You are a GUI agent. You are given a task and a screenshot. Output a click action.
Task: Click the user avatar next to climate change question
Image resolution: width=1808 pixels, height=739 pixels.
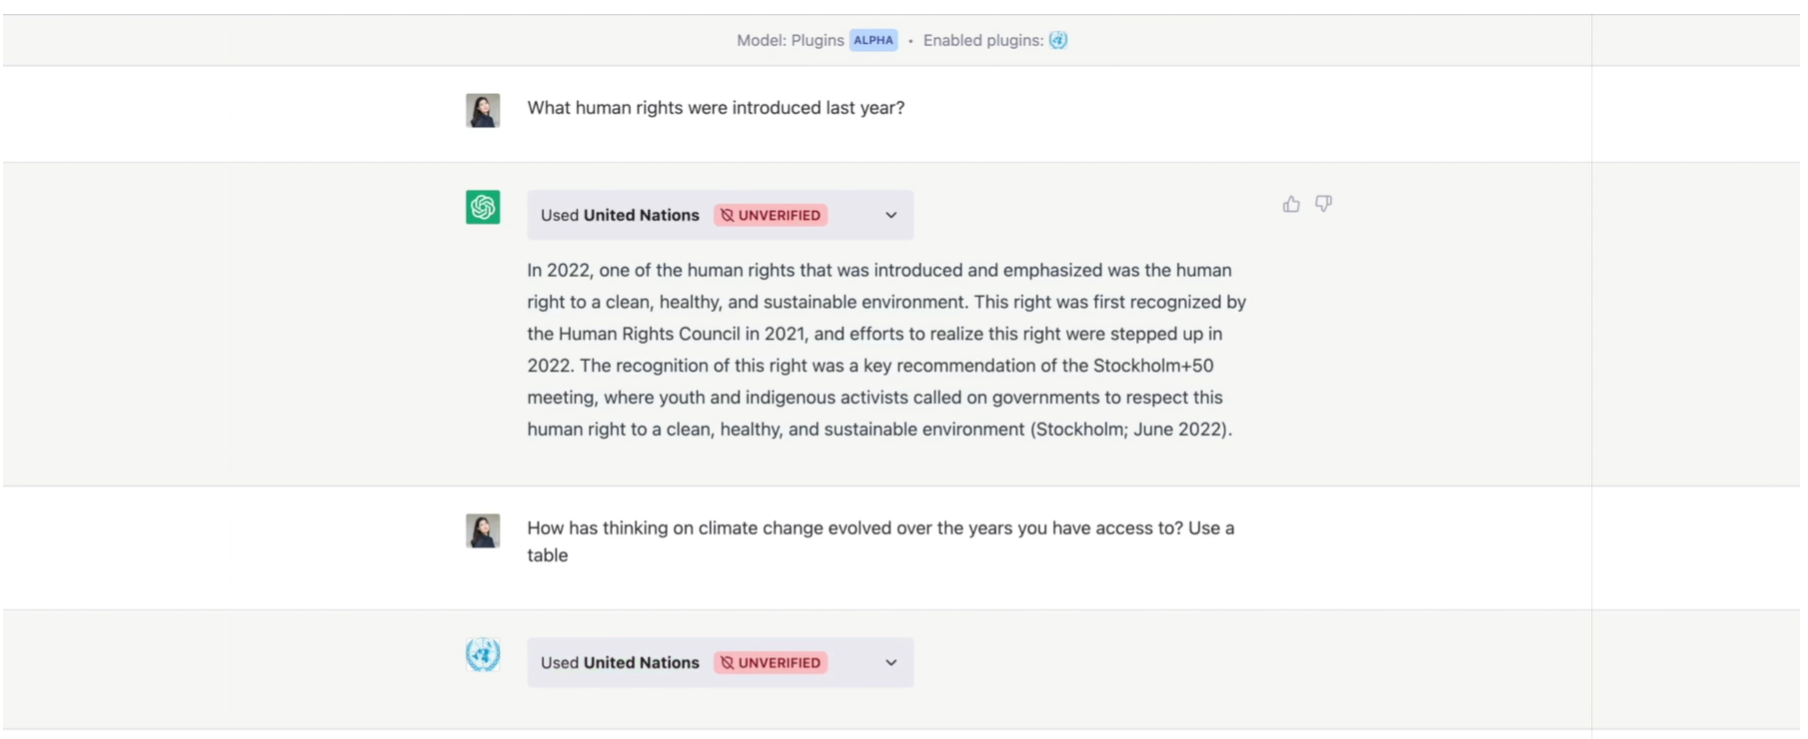coord(483,530)
